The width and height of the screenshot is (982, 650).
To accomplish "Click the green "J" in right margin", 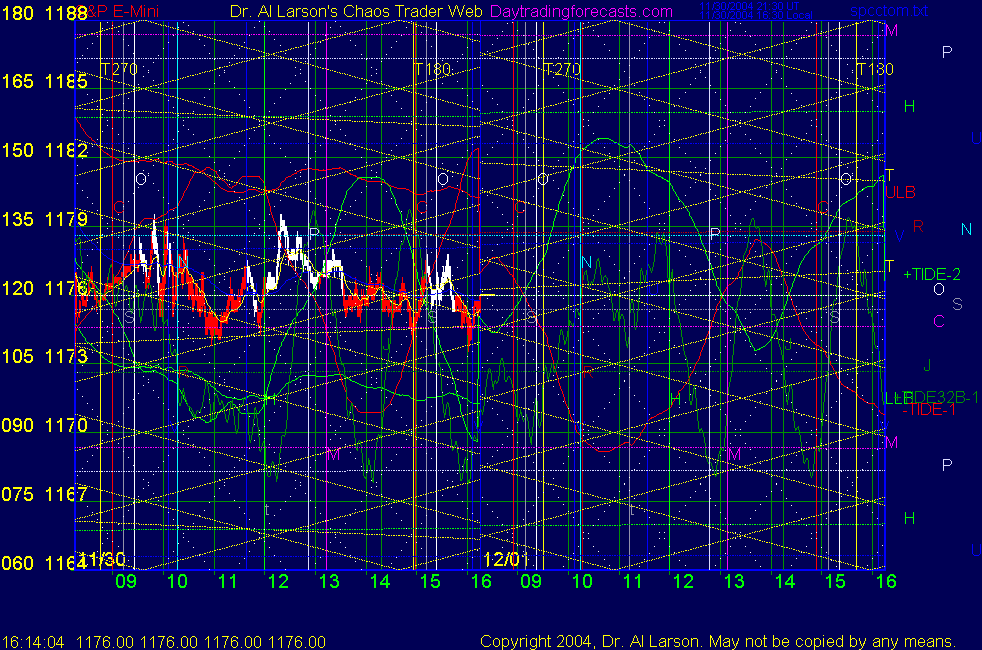I will pyautogui.click(x=927, y=365).
